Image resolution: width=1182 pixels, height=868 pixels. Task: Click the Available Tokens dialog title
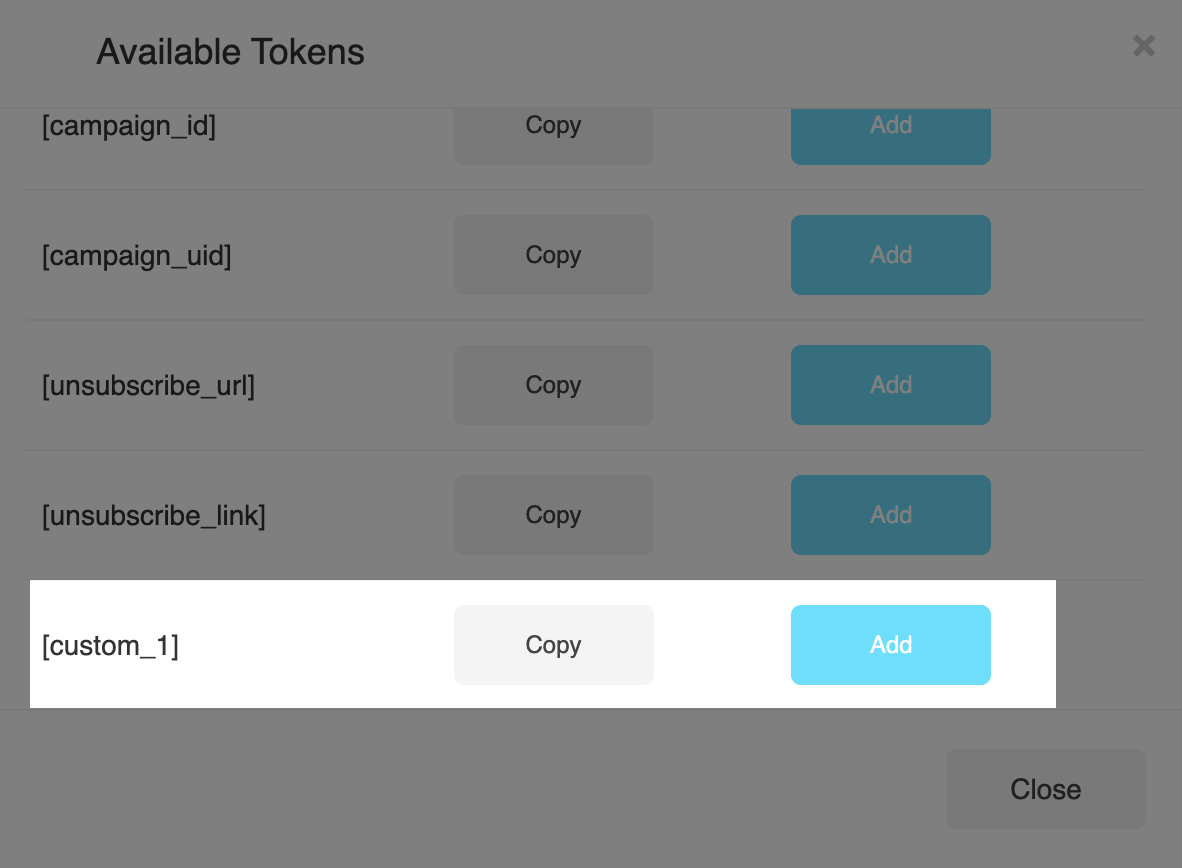pos(230,51)
